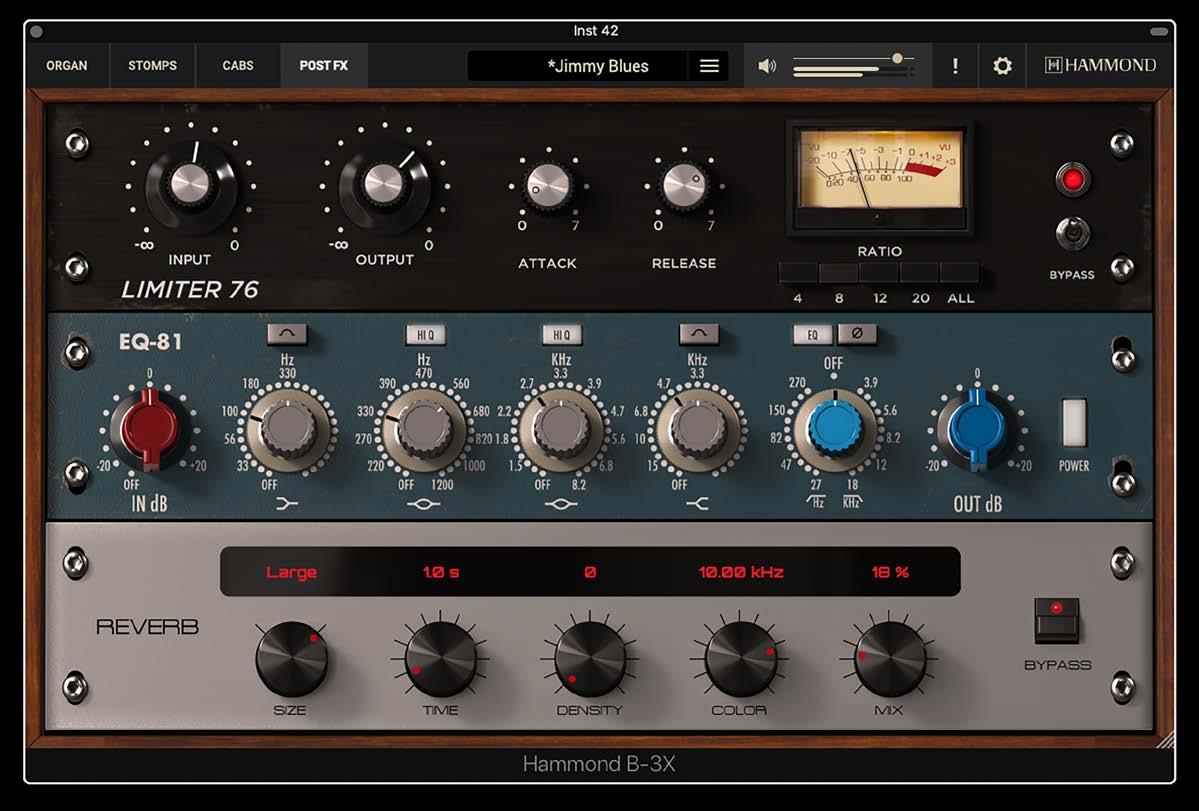Click the reverb MIX knob
1199x811 pixels.
890,659
